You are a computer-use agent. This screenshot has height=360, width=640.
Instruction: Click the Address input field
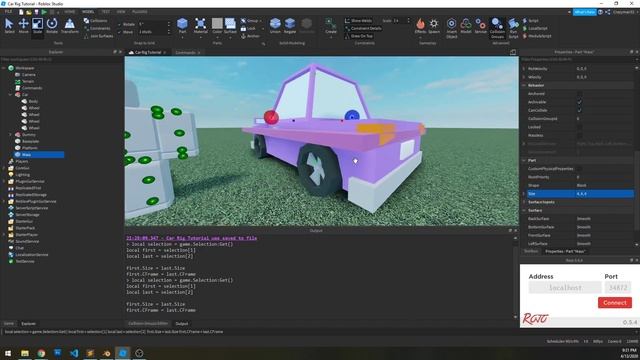pos(565,288)
